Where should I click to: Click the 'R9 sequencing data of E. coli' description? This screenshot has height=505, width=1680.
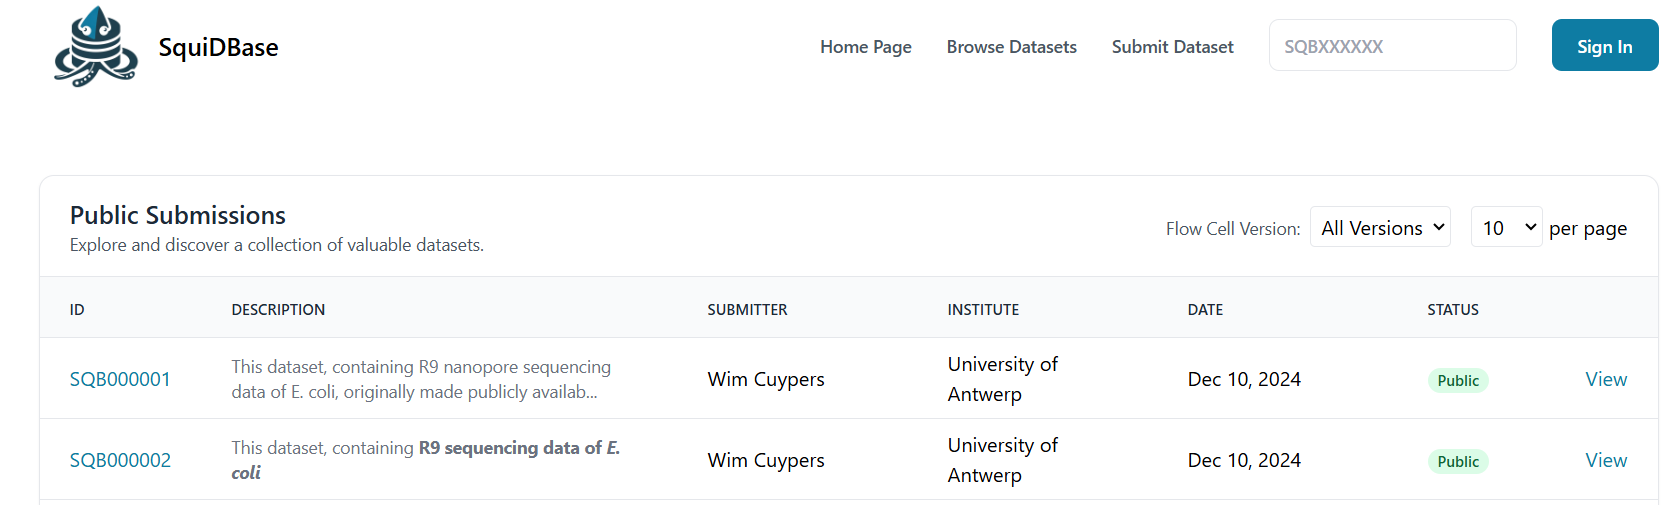[426, 460]
